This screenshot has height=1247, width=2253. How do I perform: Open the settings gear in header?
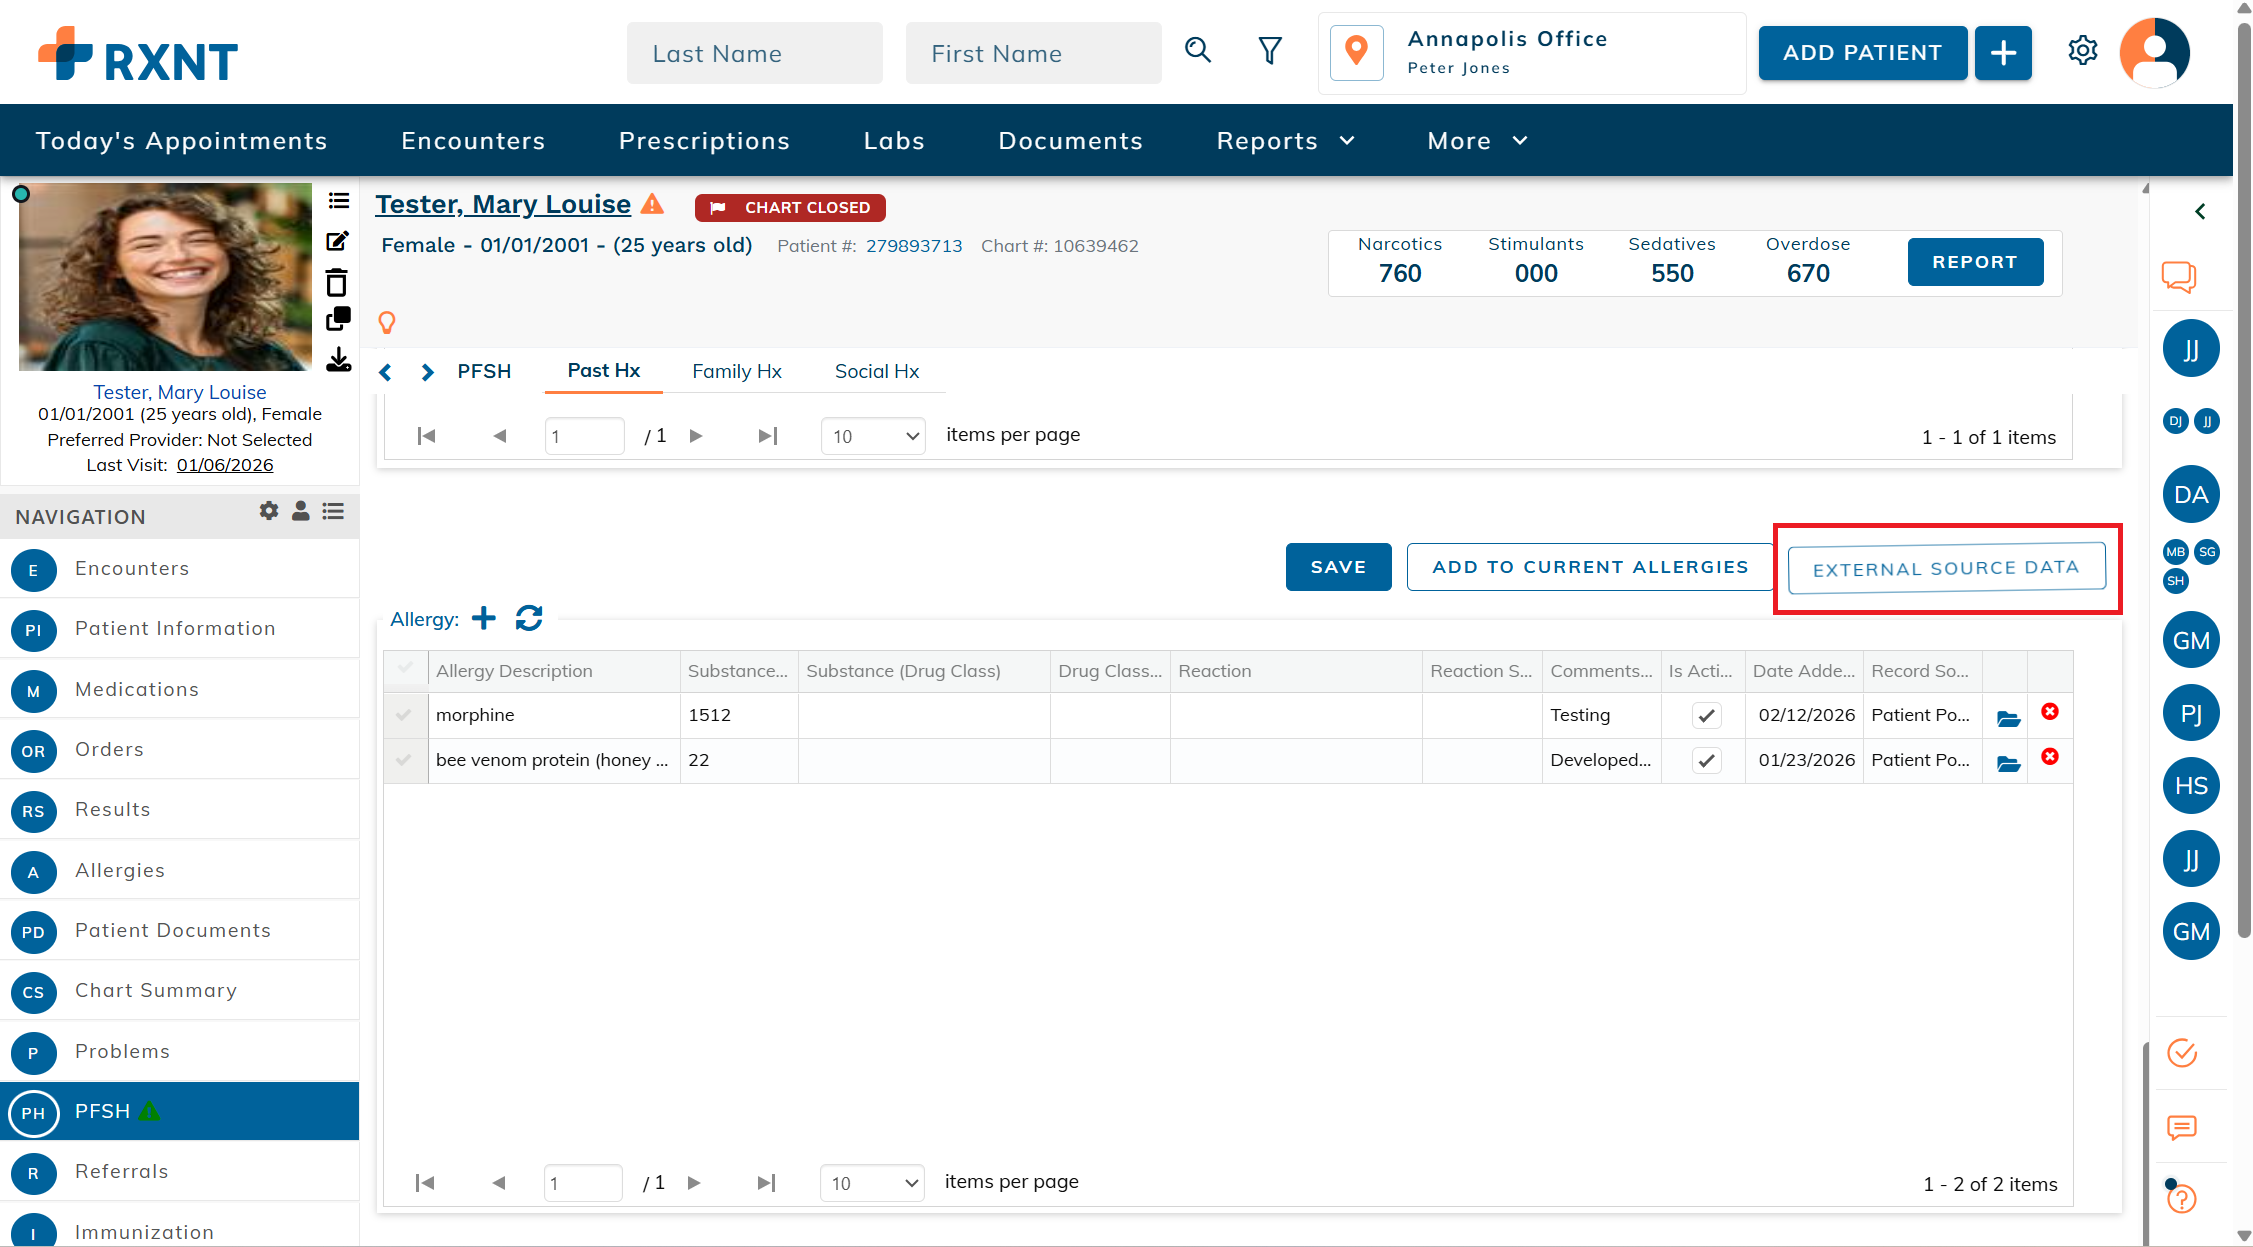(x=2082, y=51)
